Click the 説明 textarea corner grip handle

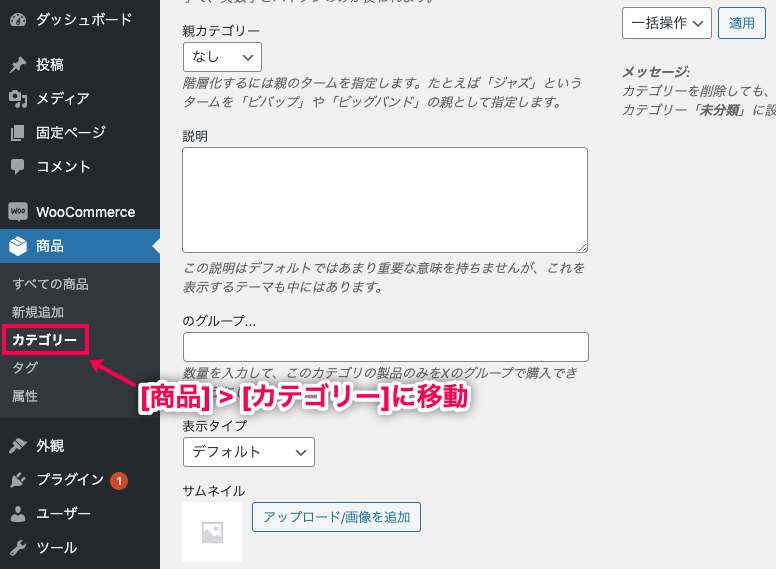tap(582, 247)
